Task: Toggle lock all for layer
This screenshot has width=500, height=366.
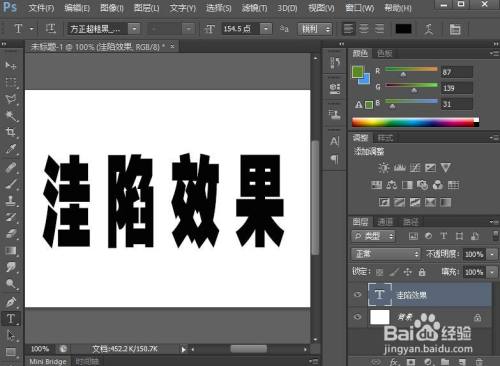Action: point(422,272)
